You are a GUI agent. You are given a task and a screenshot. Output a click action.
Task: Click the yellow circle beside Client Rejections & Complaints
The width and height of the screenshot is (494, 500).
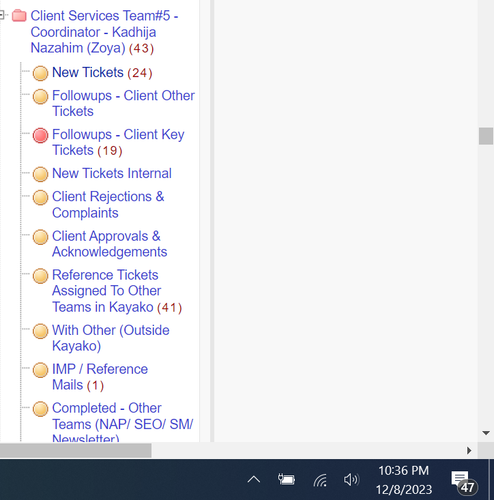point(40,197)
